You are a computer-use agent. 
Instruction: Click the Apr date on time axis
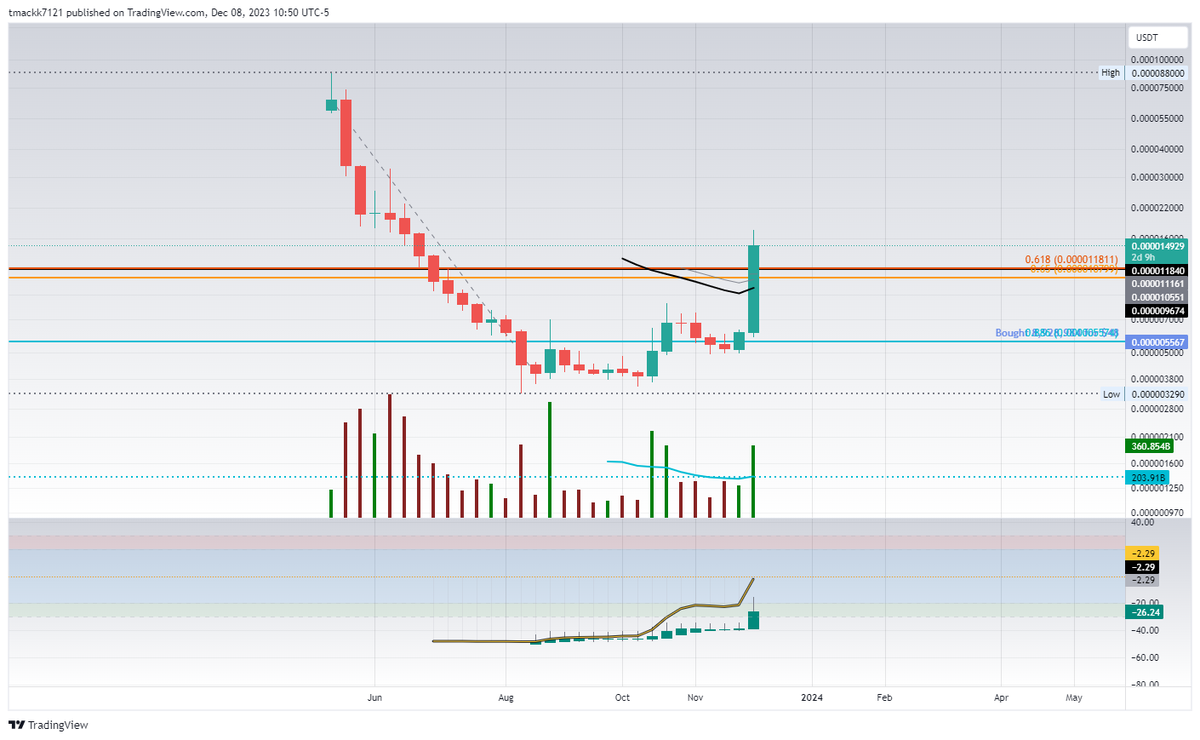1002,697
